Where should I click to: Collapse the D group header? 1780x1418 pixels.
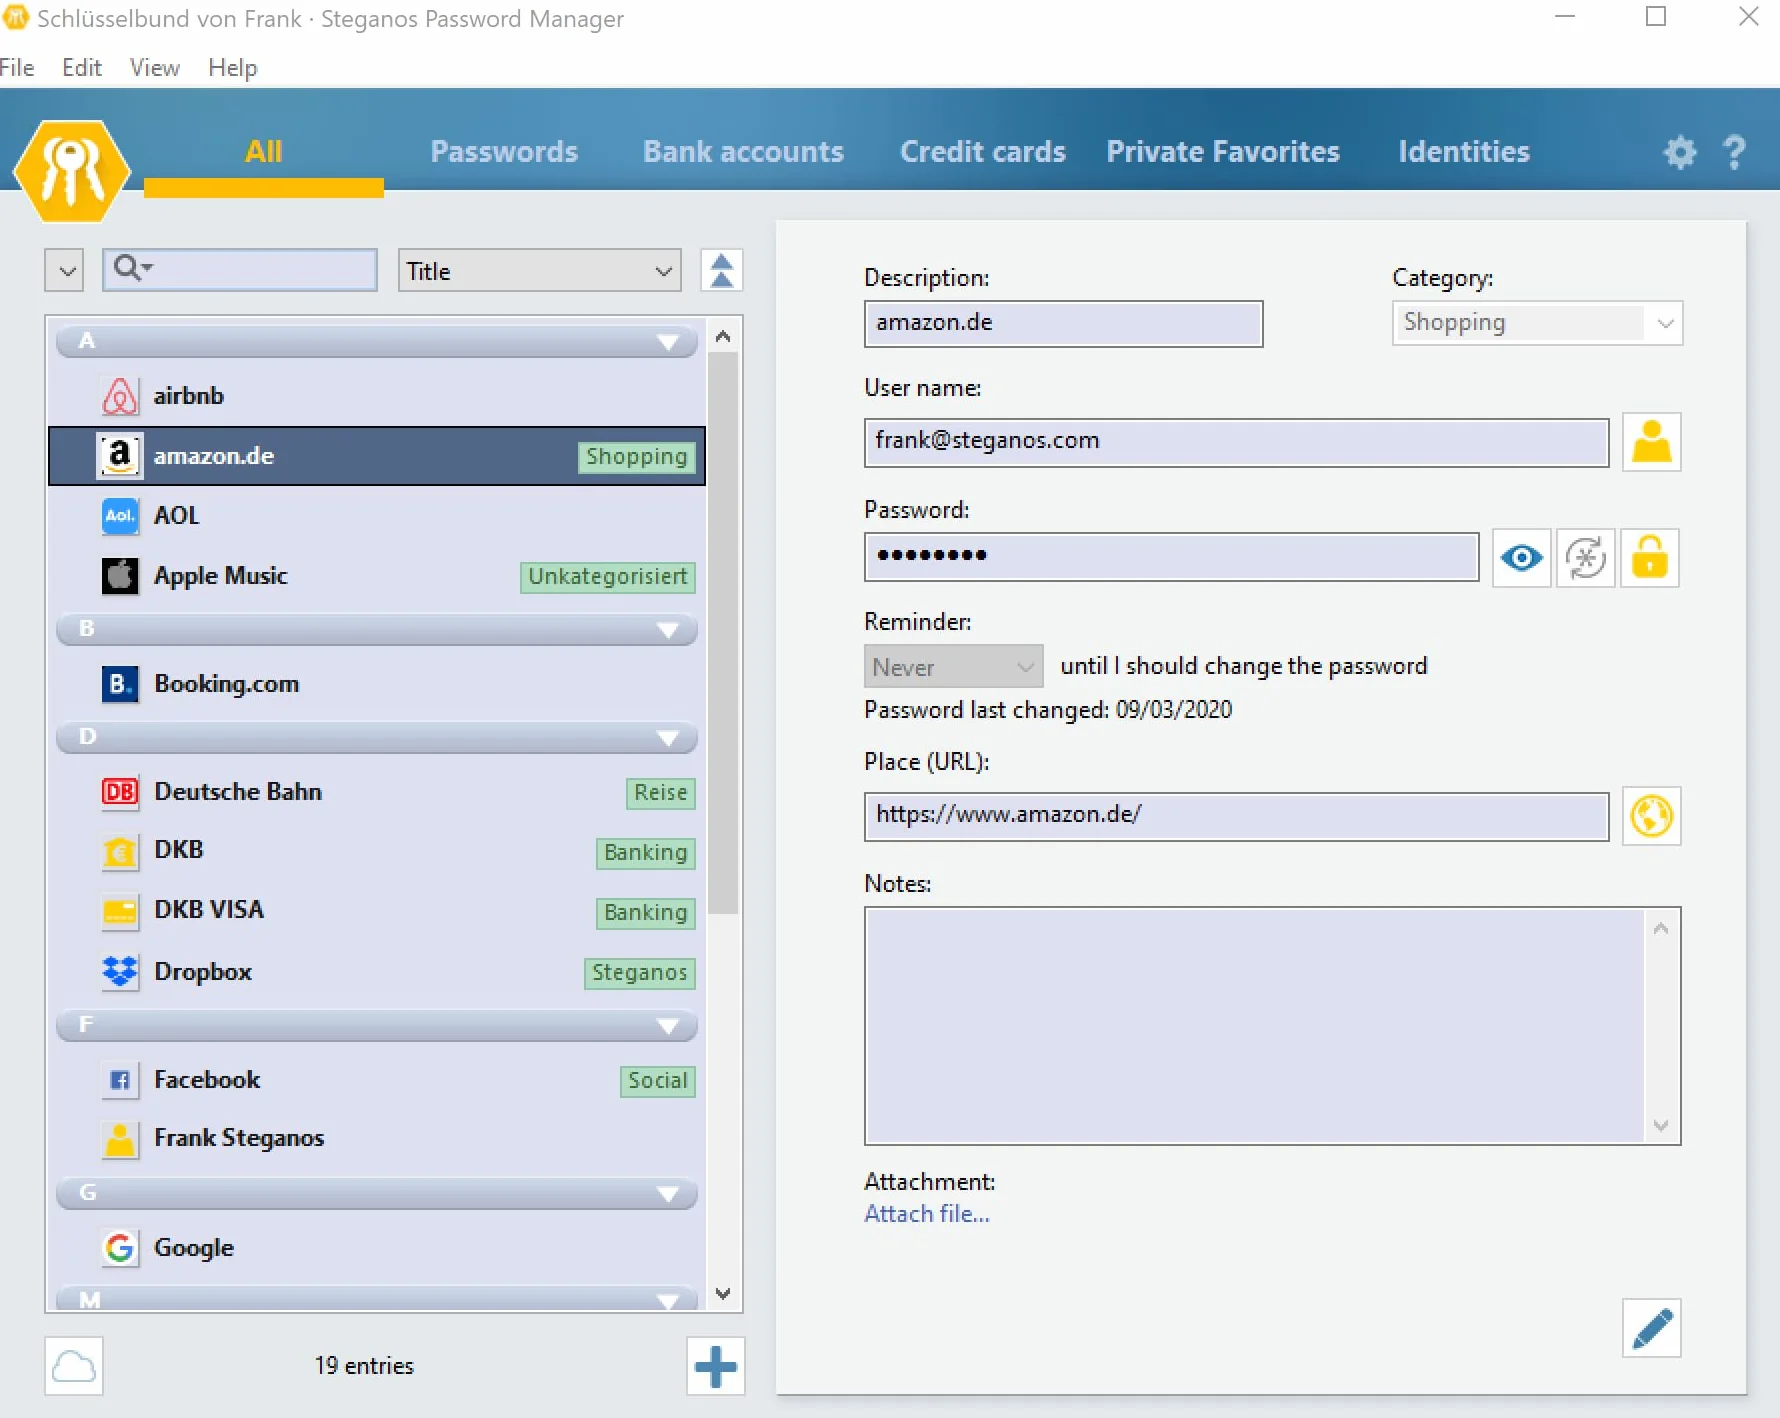point(668,738)
